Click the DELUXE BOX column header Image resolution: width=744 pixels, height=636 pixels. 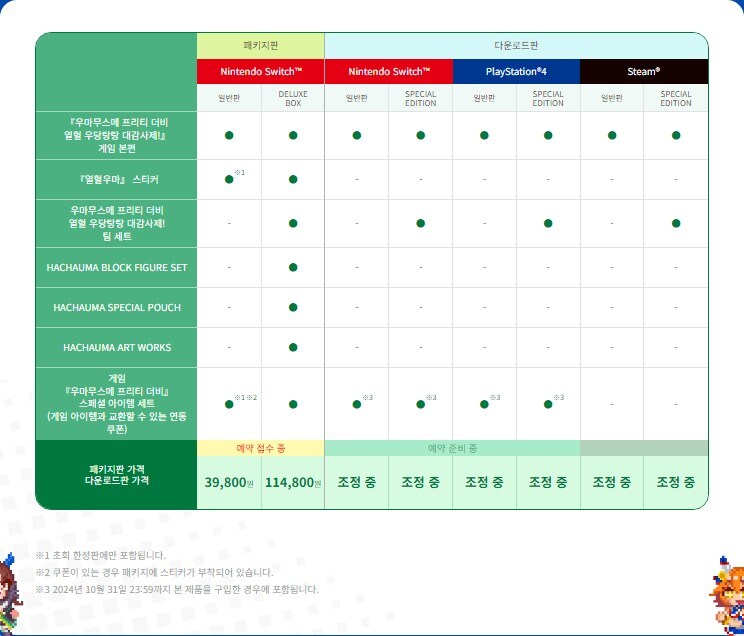point(293,98)
